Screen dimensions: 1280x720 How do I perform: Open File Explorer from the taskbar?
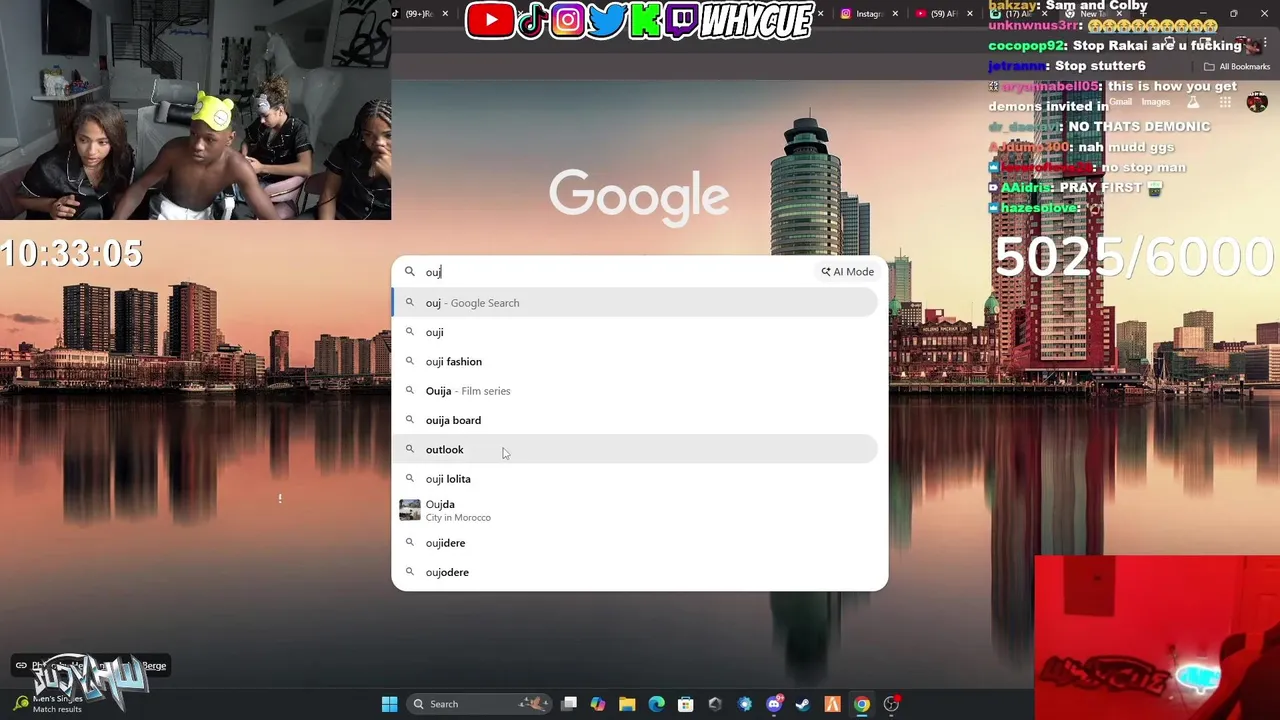point(627,704)
